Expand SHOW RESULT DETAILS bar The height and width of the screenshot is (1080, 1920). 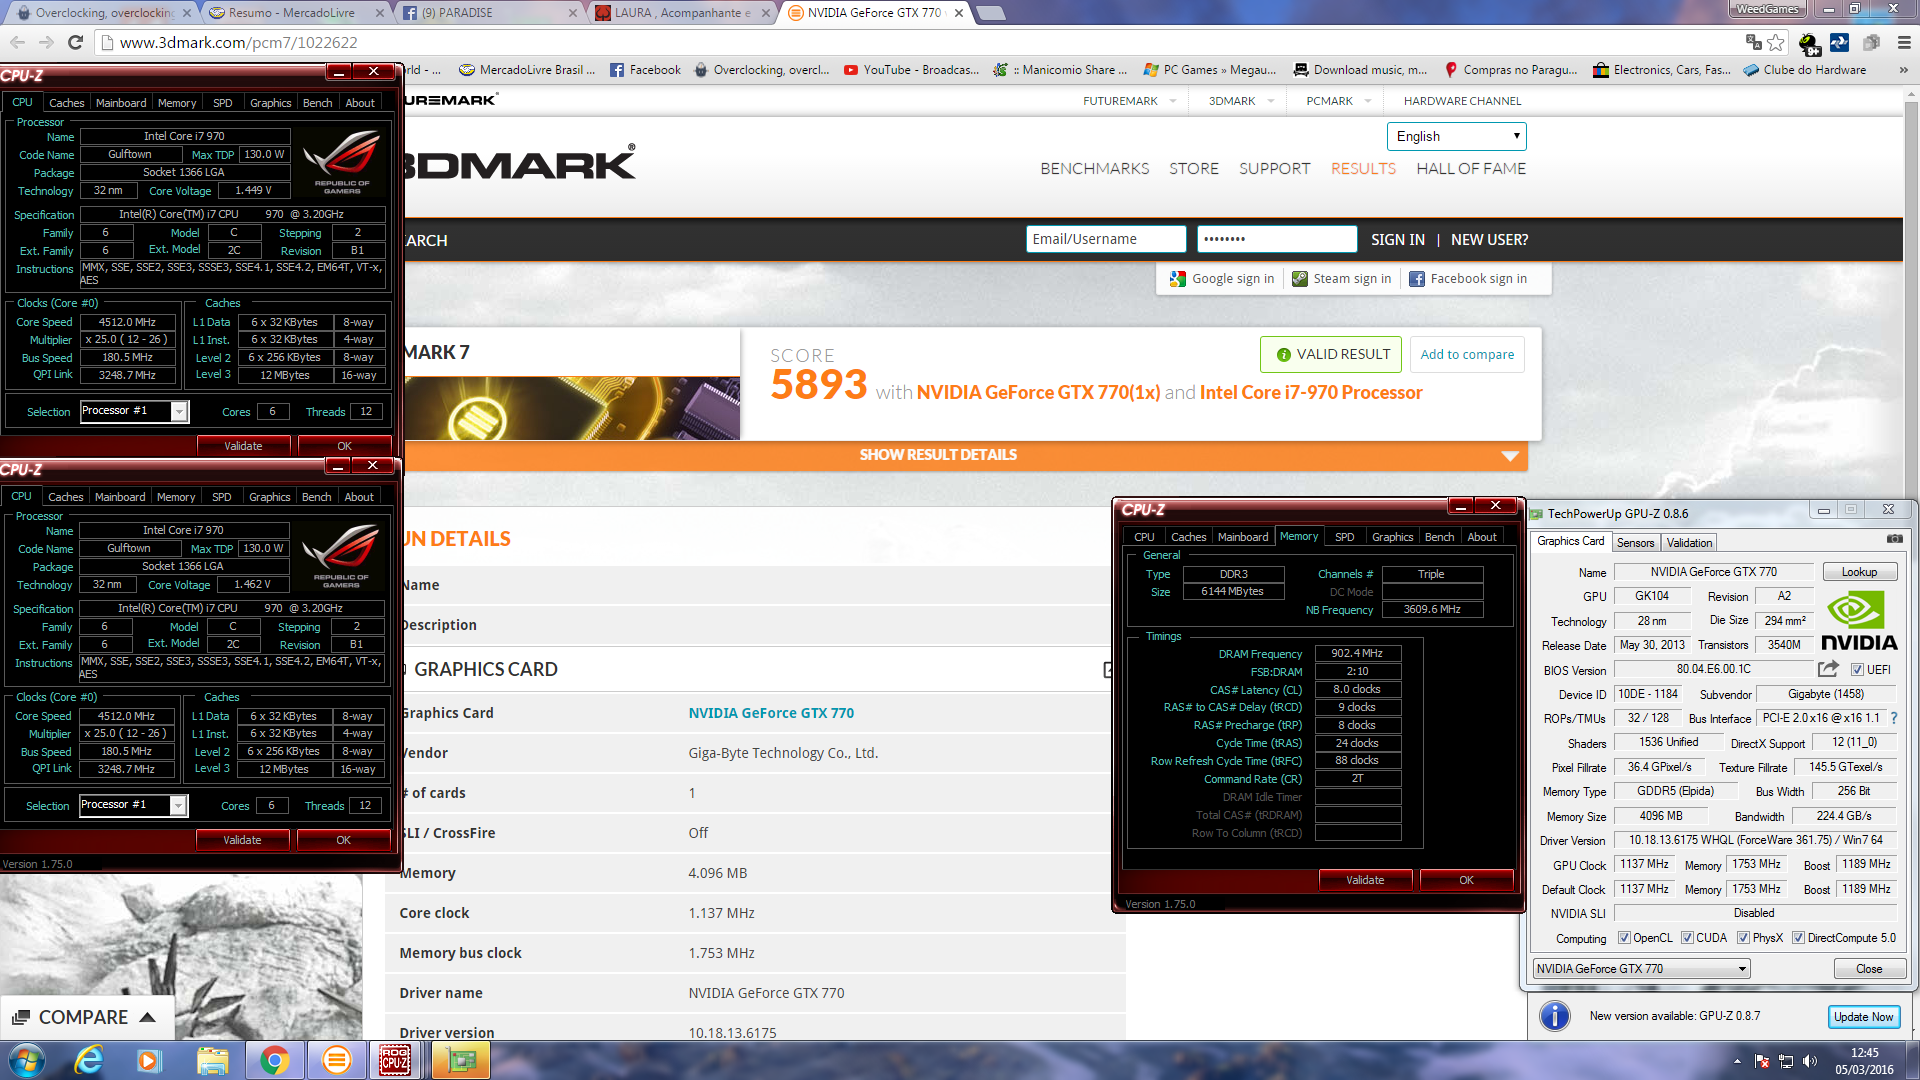[966, 455]
